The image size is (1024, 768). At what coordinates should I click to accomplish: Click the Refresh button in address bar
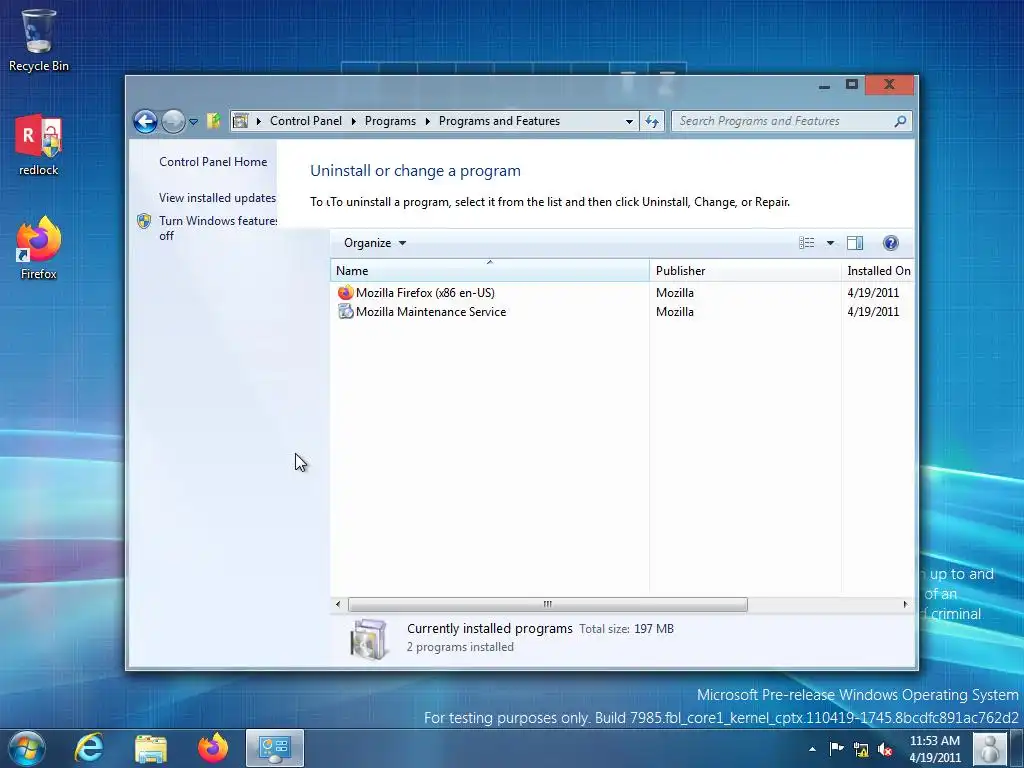coord(652,121)
